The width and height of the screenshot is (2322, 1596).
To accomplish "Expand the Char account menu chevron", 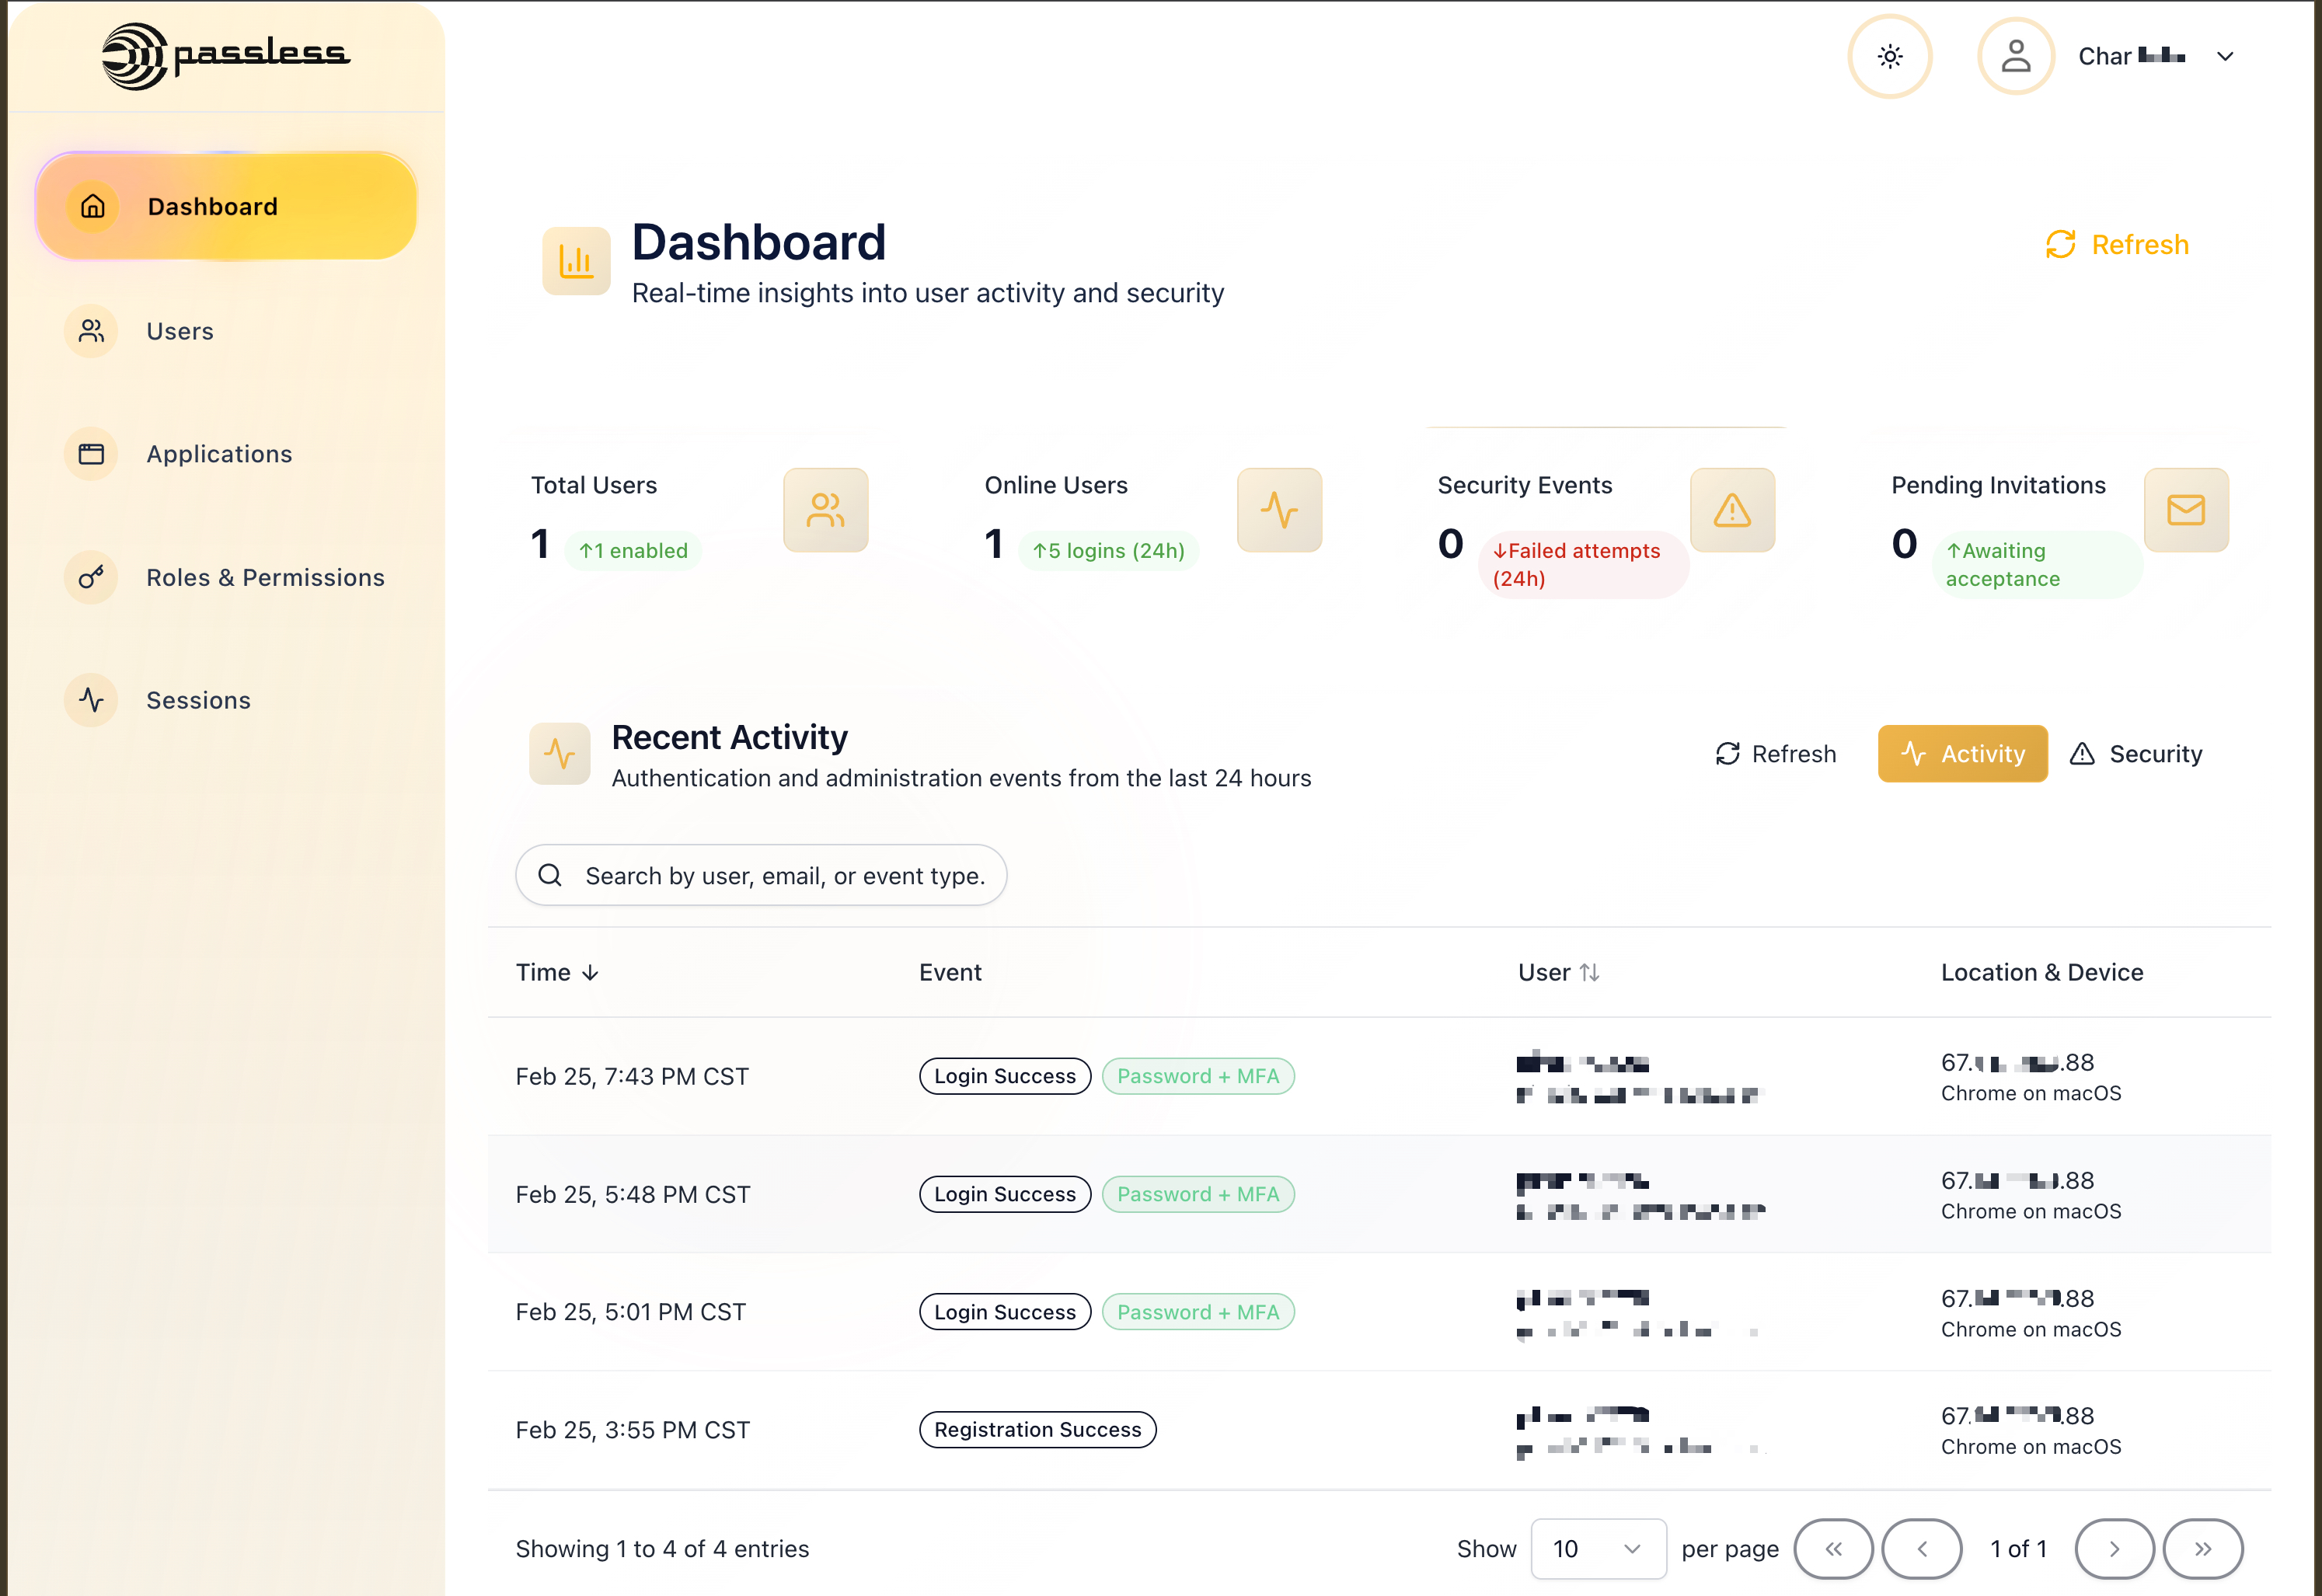I will tap(2225, 57).
